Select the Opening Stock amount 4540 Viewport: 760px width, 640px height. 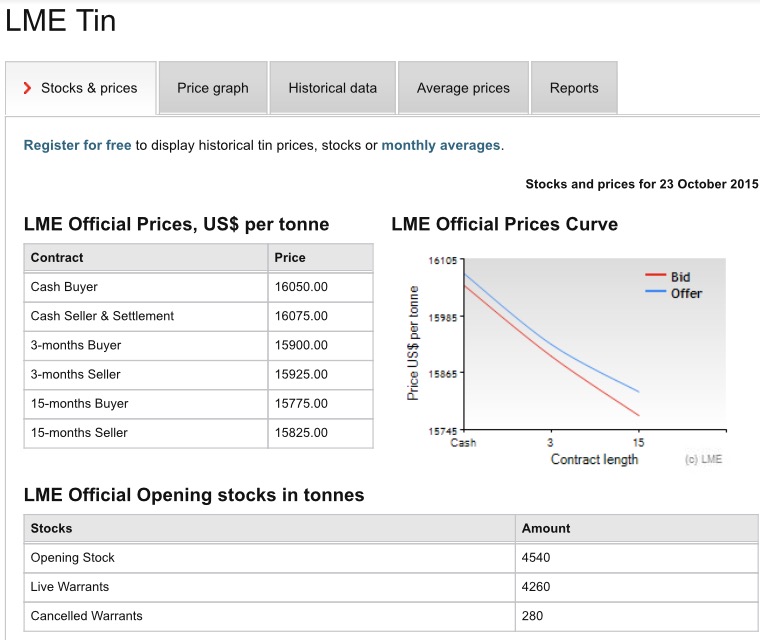pos(536,558)
